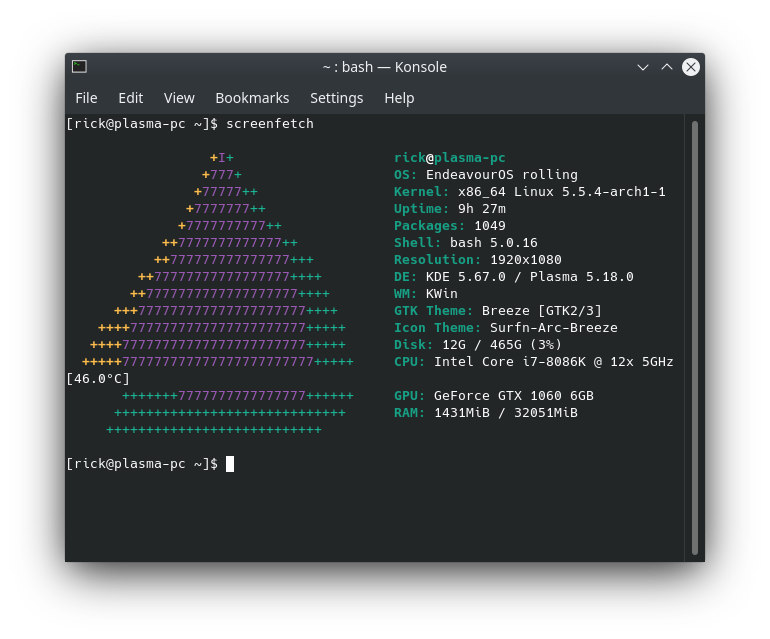Click the terminal vertical scrollbar
This screenshot has height=639, width=770.
coord(695,337)
